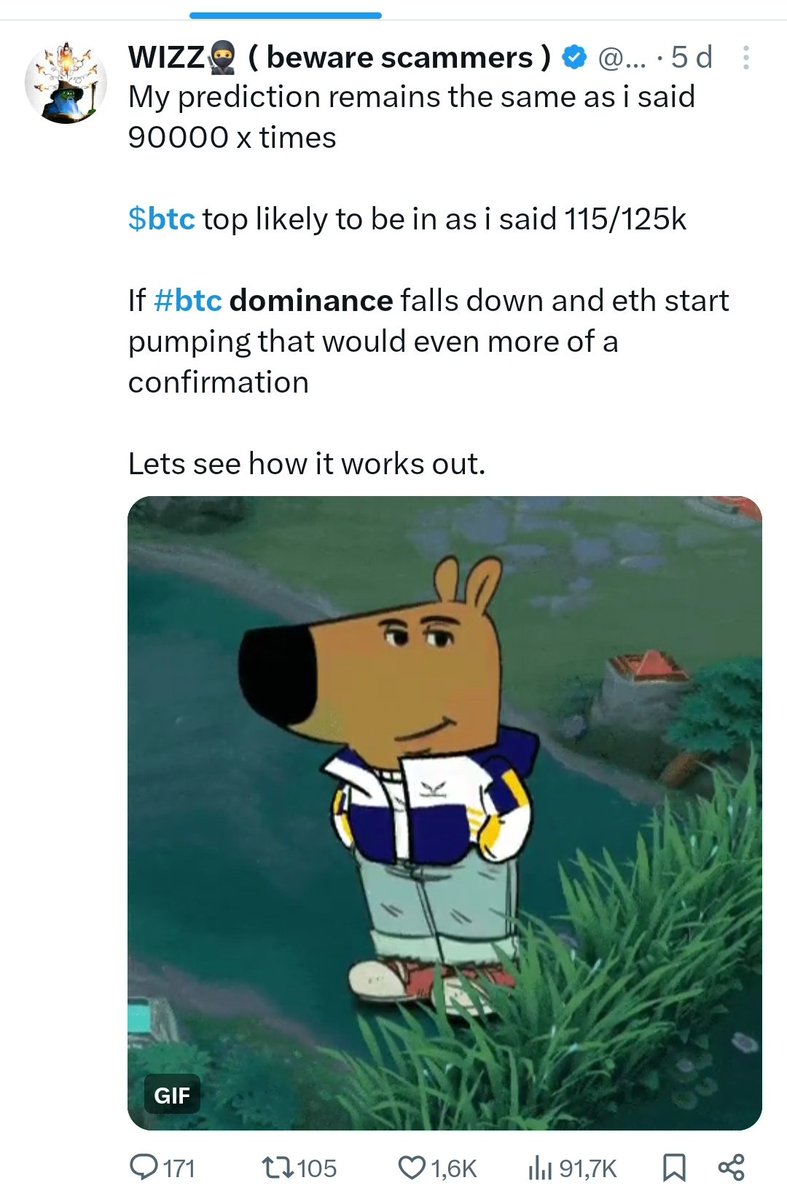Like the tweet with the heart icon
The width and height of the screenshot is (787, 1199).
point(411,1167)
